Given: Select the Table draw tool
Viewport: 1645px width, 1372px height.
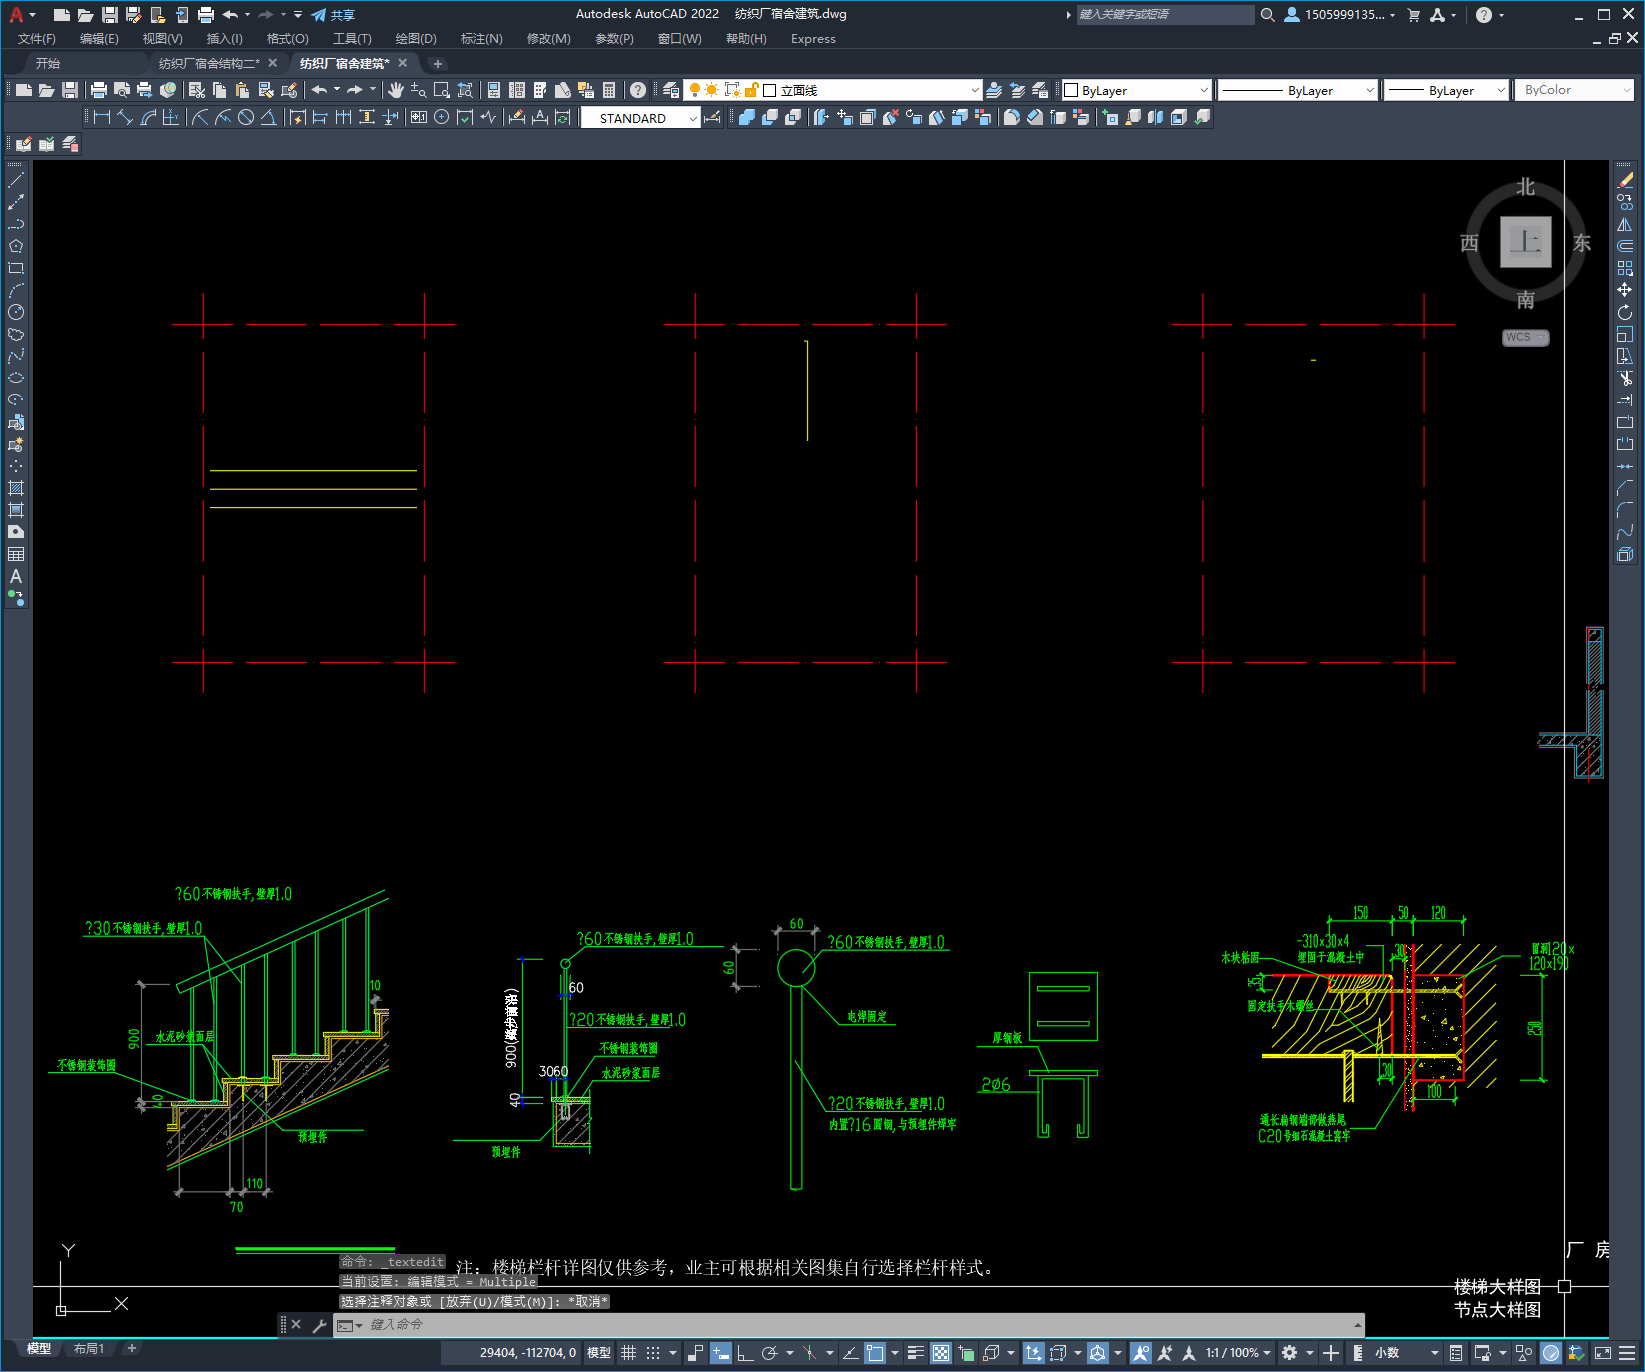Looking at the screenshot, I should click(16, 554).
